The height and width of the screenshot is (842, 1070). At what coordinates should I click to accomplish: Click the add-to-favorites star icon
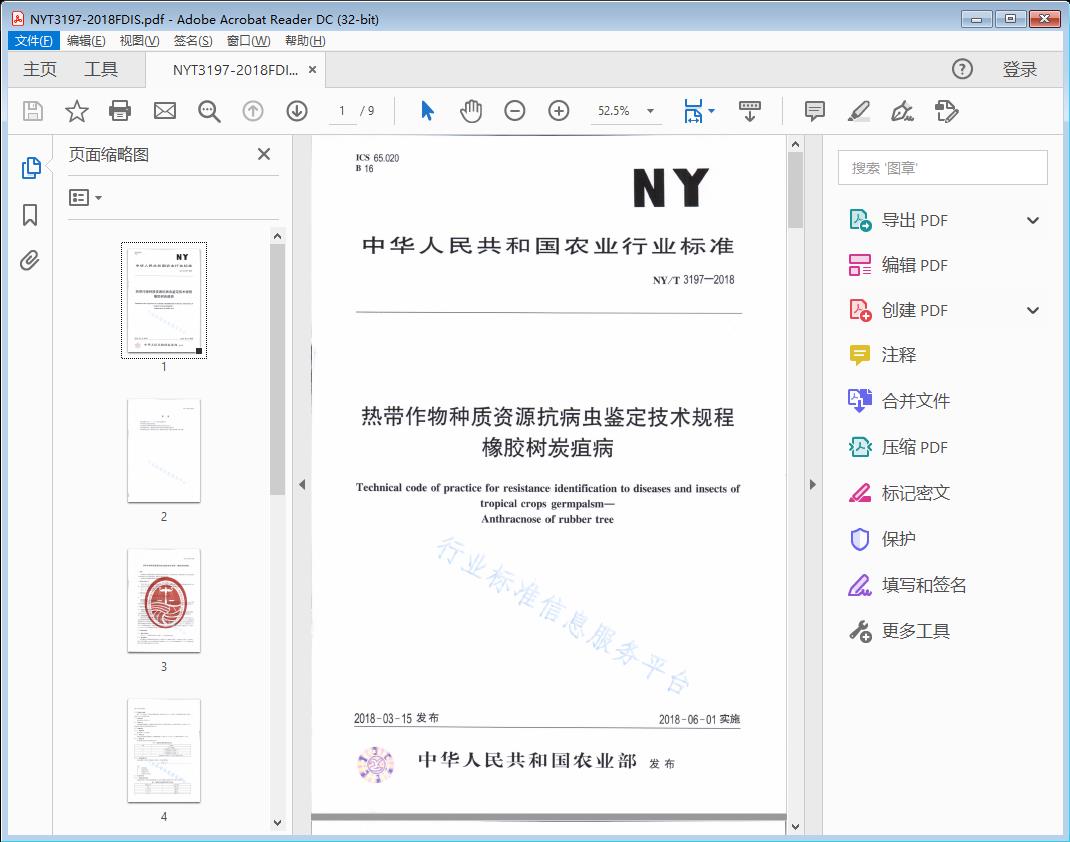click(x=76, y=111)
